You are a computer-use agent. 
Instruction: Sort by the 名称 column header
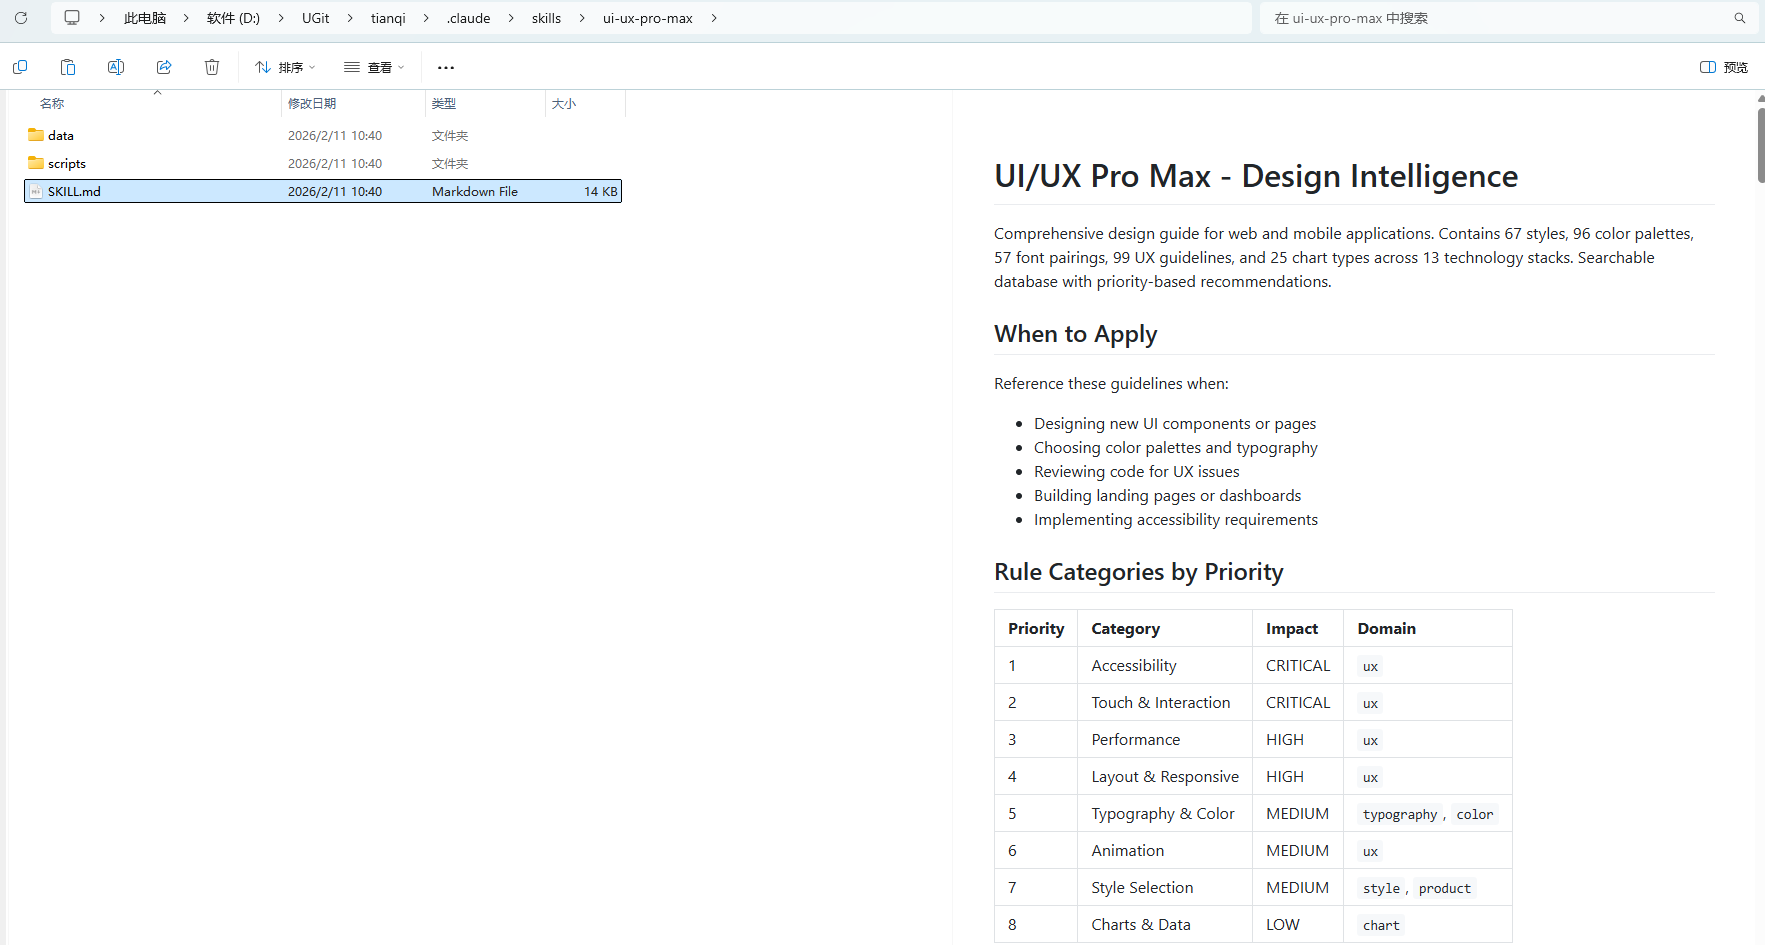52,104
